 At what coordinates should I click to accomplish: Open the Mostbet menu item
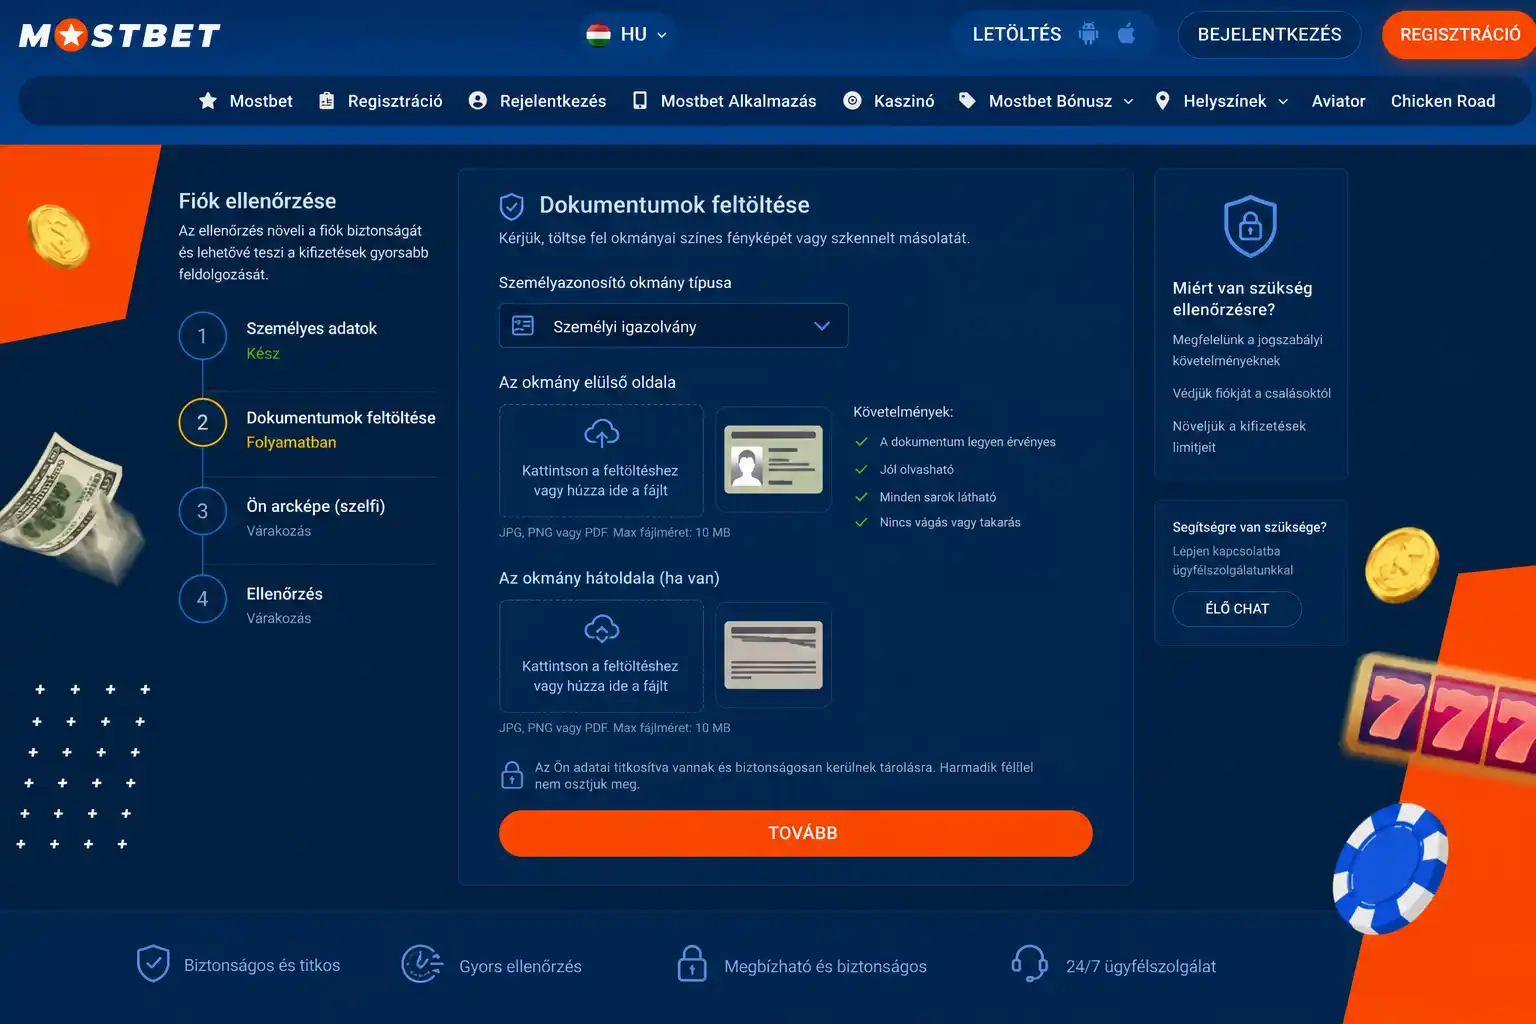(x=261, y=101)
